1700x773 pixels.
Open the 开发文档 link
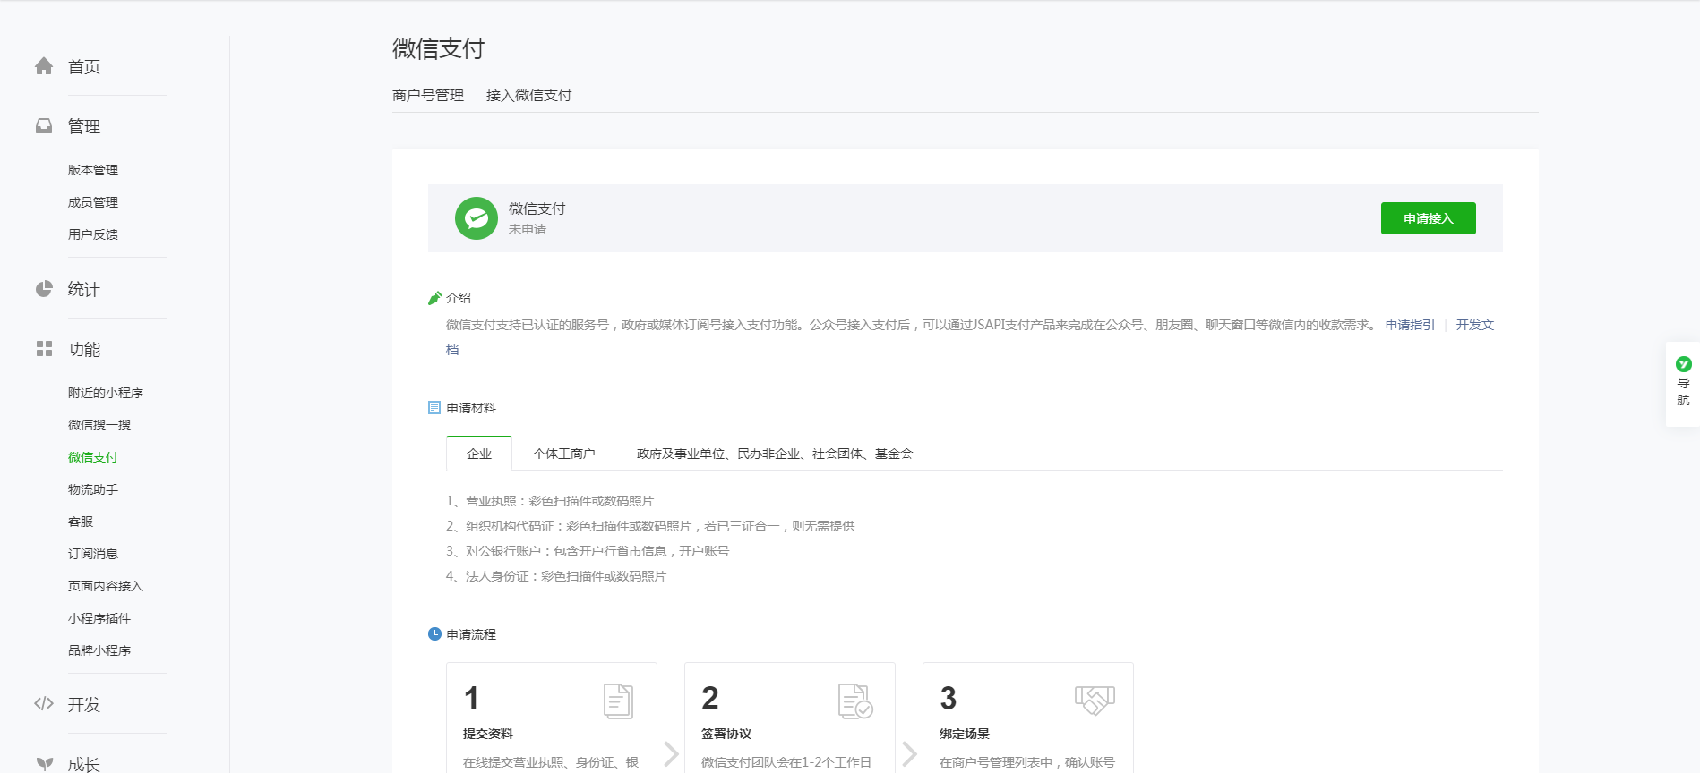coord(1474,325)
